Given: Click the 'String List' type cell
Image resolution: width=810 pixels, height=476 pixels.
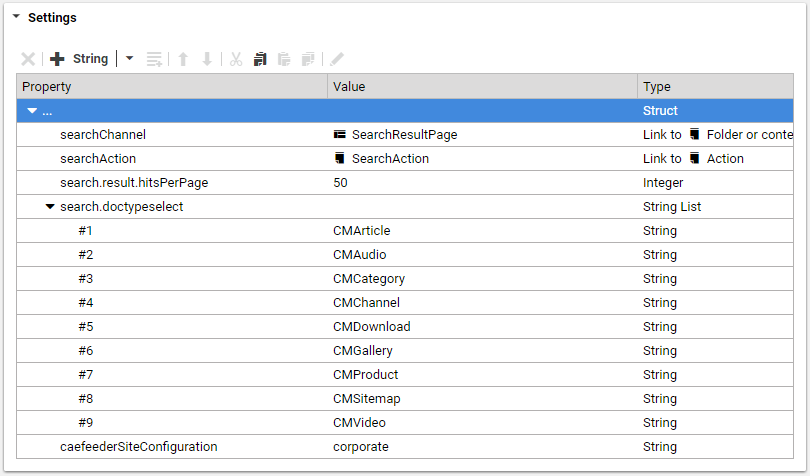Looking at the screenshot, I should (x=715, y=207).
